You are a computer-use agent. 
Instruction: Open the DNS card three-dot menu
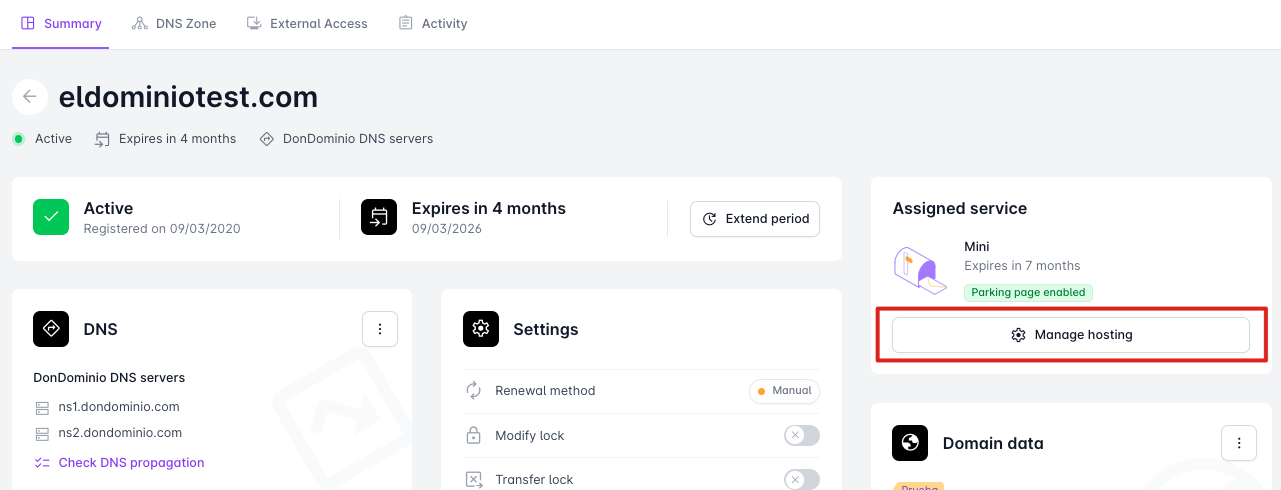(380, 329)
